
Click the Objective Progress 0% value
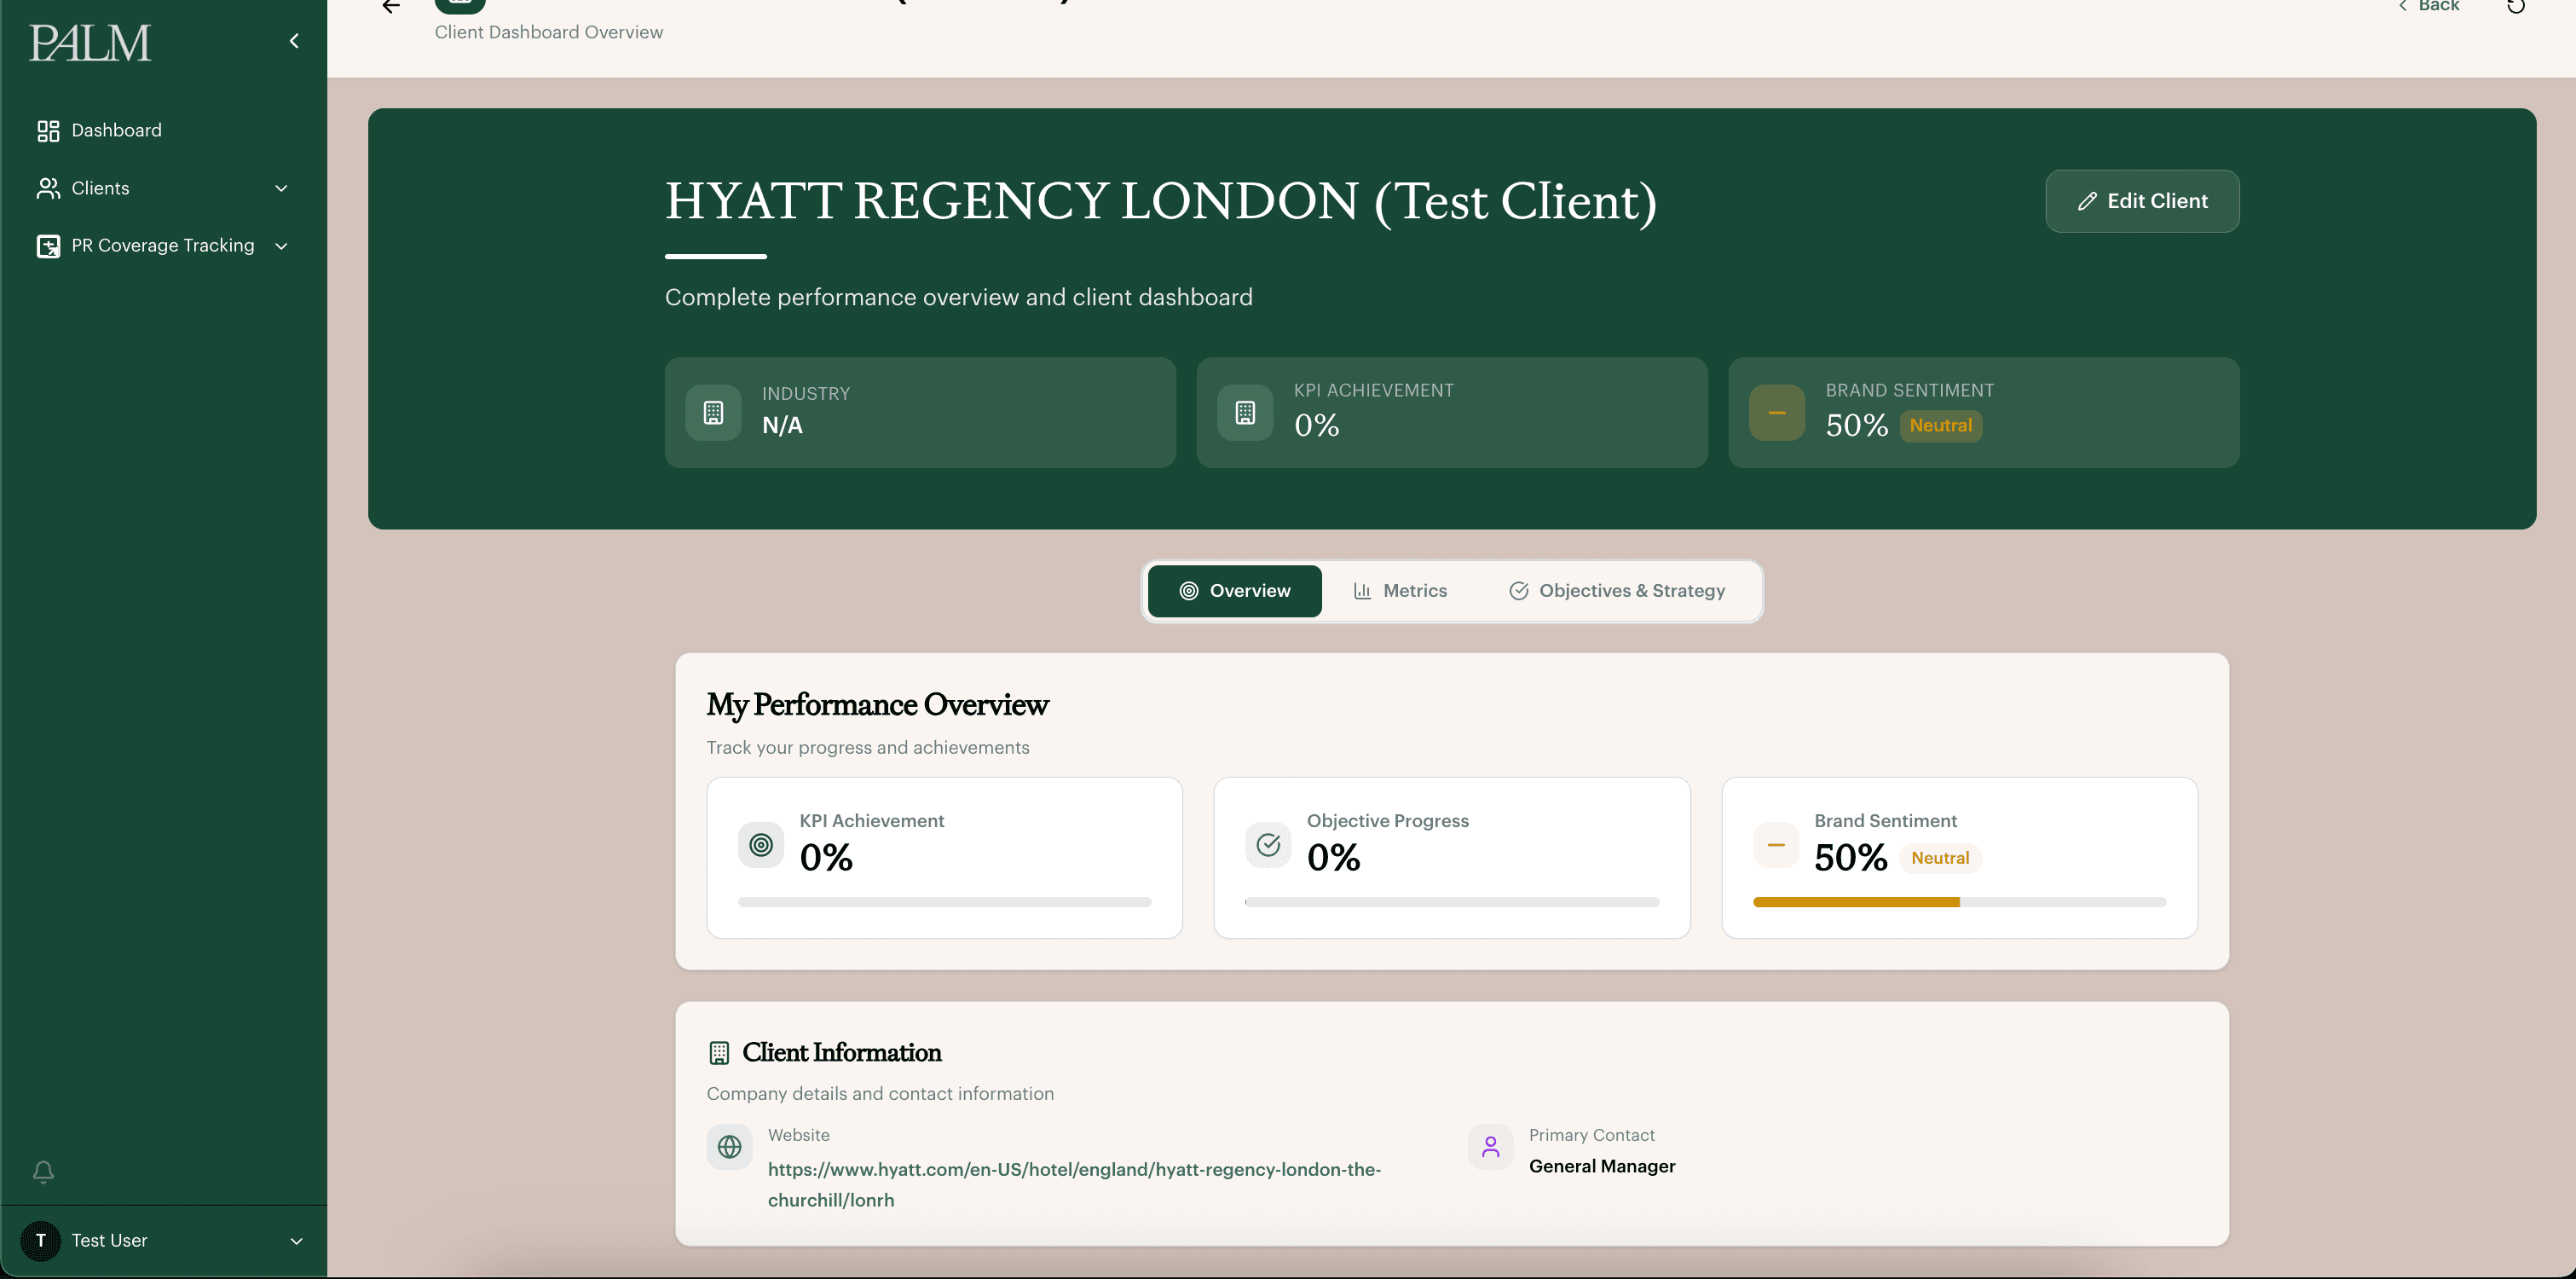[x=1333, y=858]
